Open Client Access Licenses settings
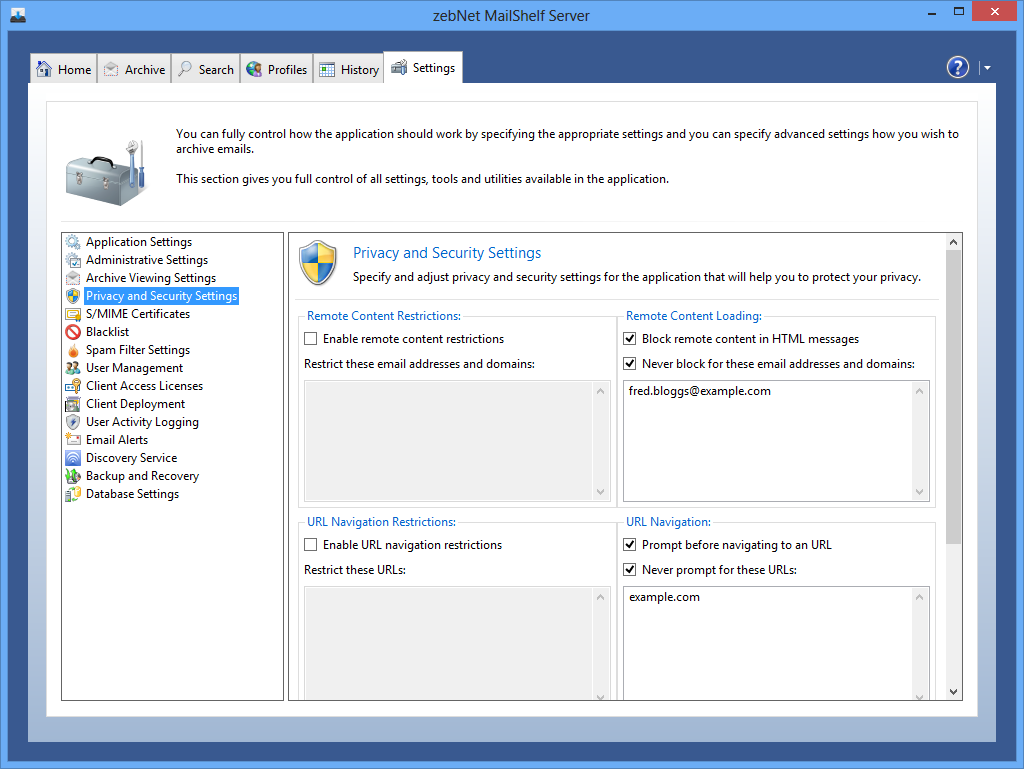 point(144,386)
